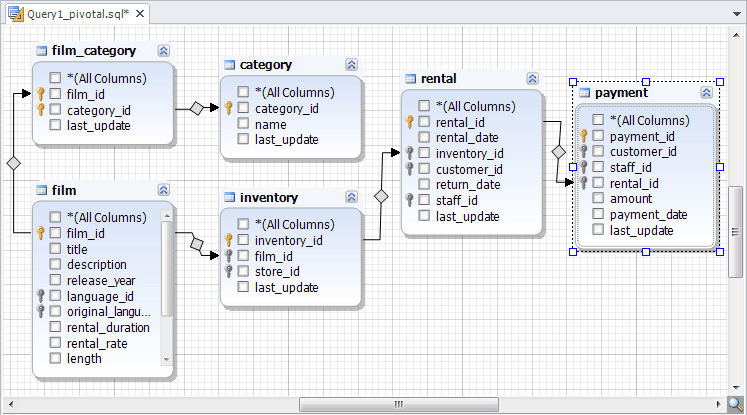
Task: Click the category table icon
Action: pos(230,65)
